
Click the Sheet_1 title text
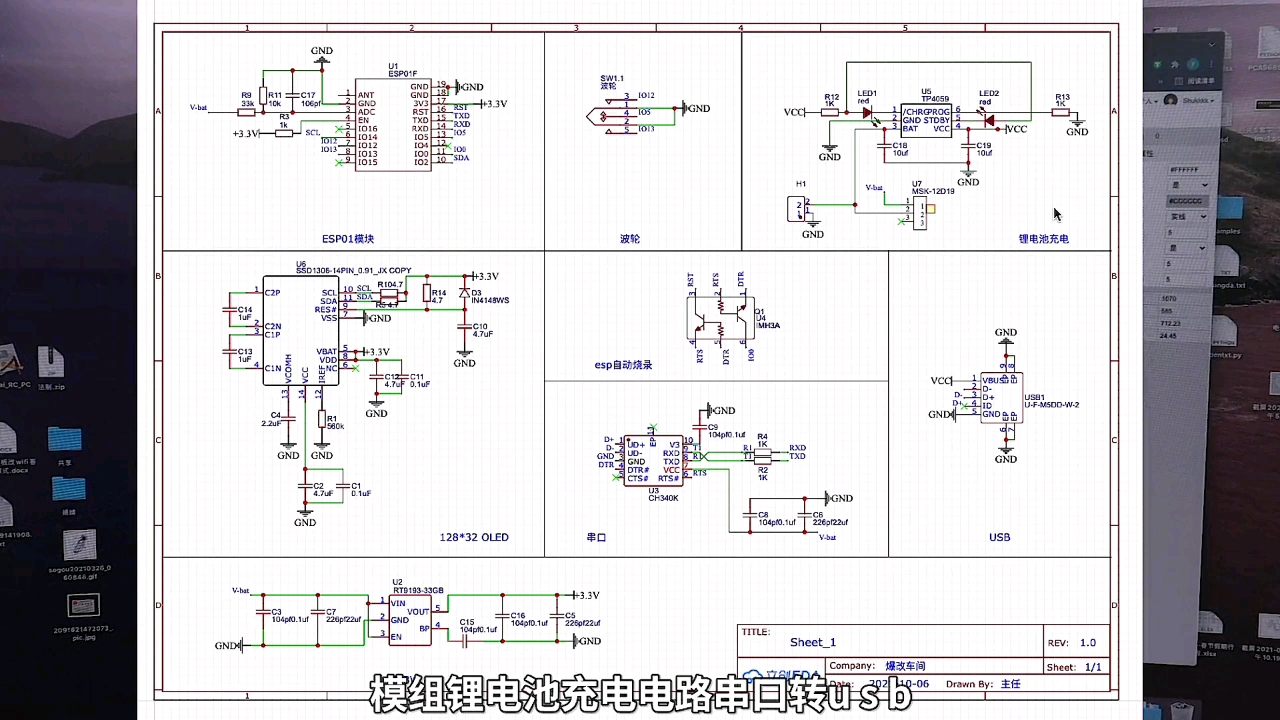click(813, 643)
